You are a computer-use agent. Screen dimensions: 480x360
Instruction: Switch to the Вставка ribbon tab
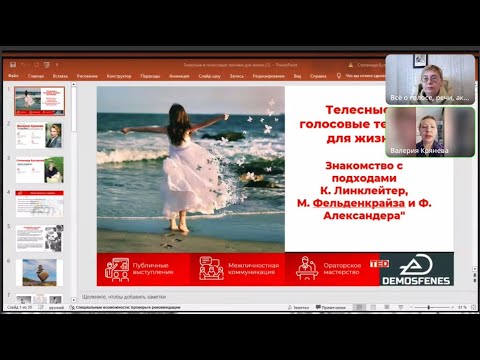[x=60, y=76]
